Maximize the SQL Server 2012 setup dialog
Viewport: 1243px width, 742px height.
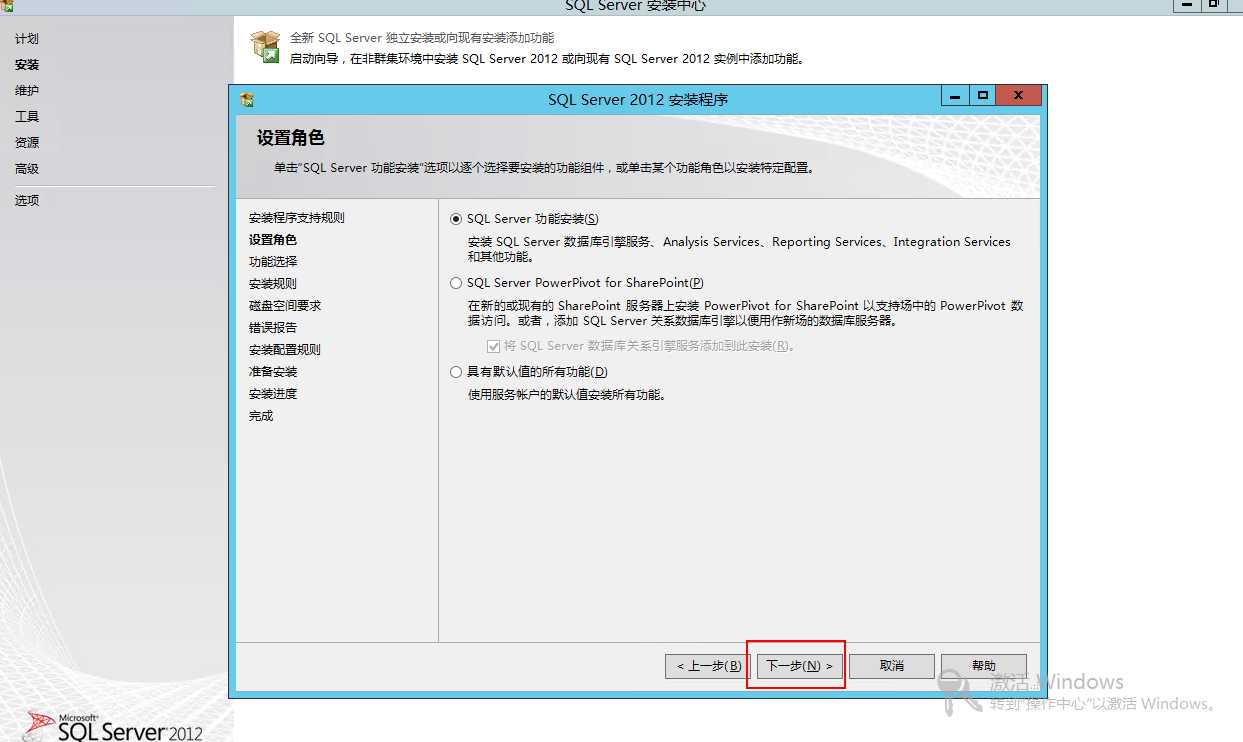983,96
